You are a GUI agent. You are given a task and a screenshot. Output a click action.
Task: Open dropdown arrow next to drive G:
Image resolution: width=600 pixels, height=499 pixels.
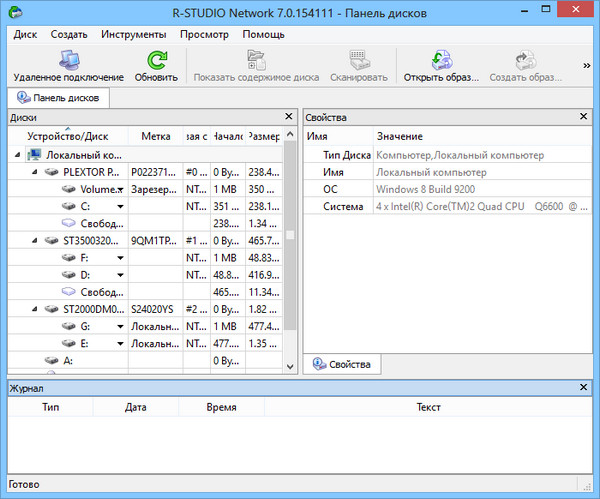(120, 326)
